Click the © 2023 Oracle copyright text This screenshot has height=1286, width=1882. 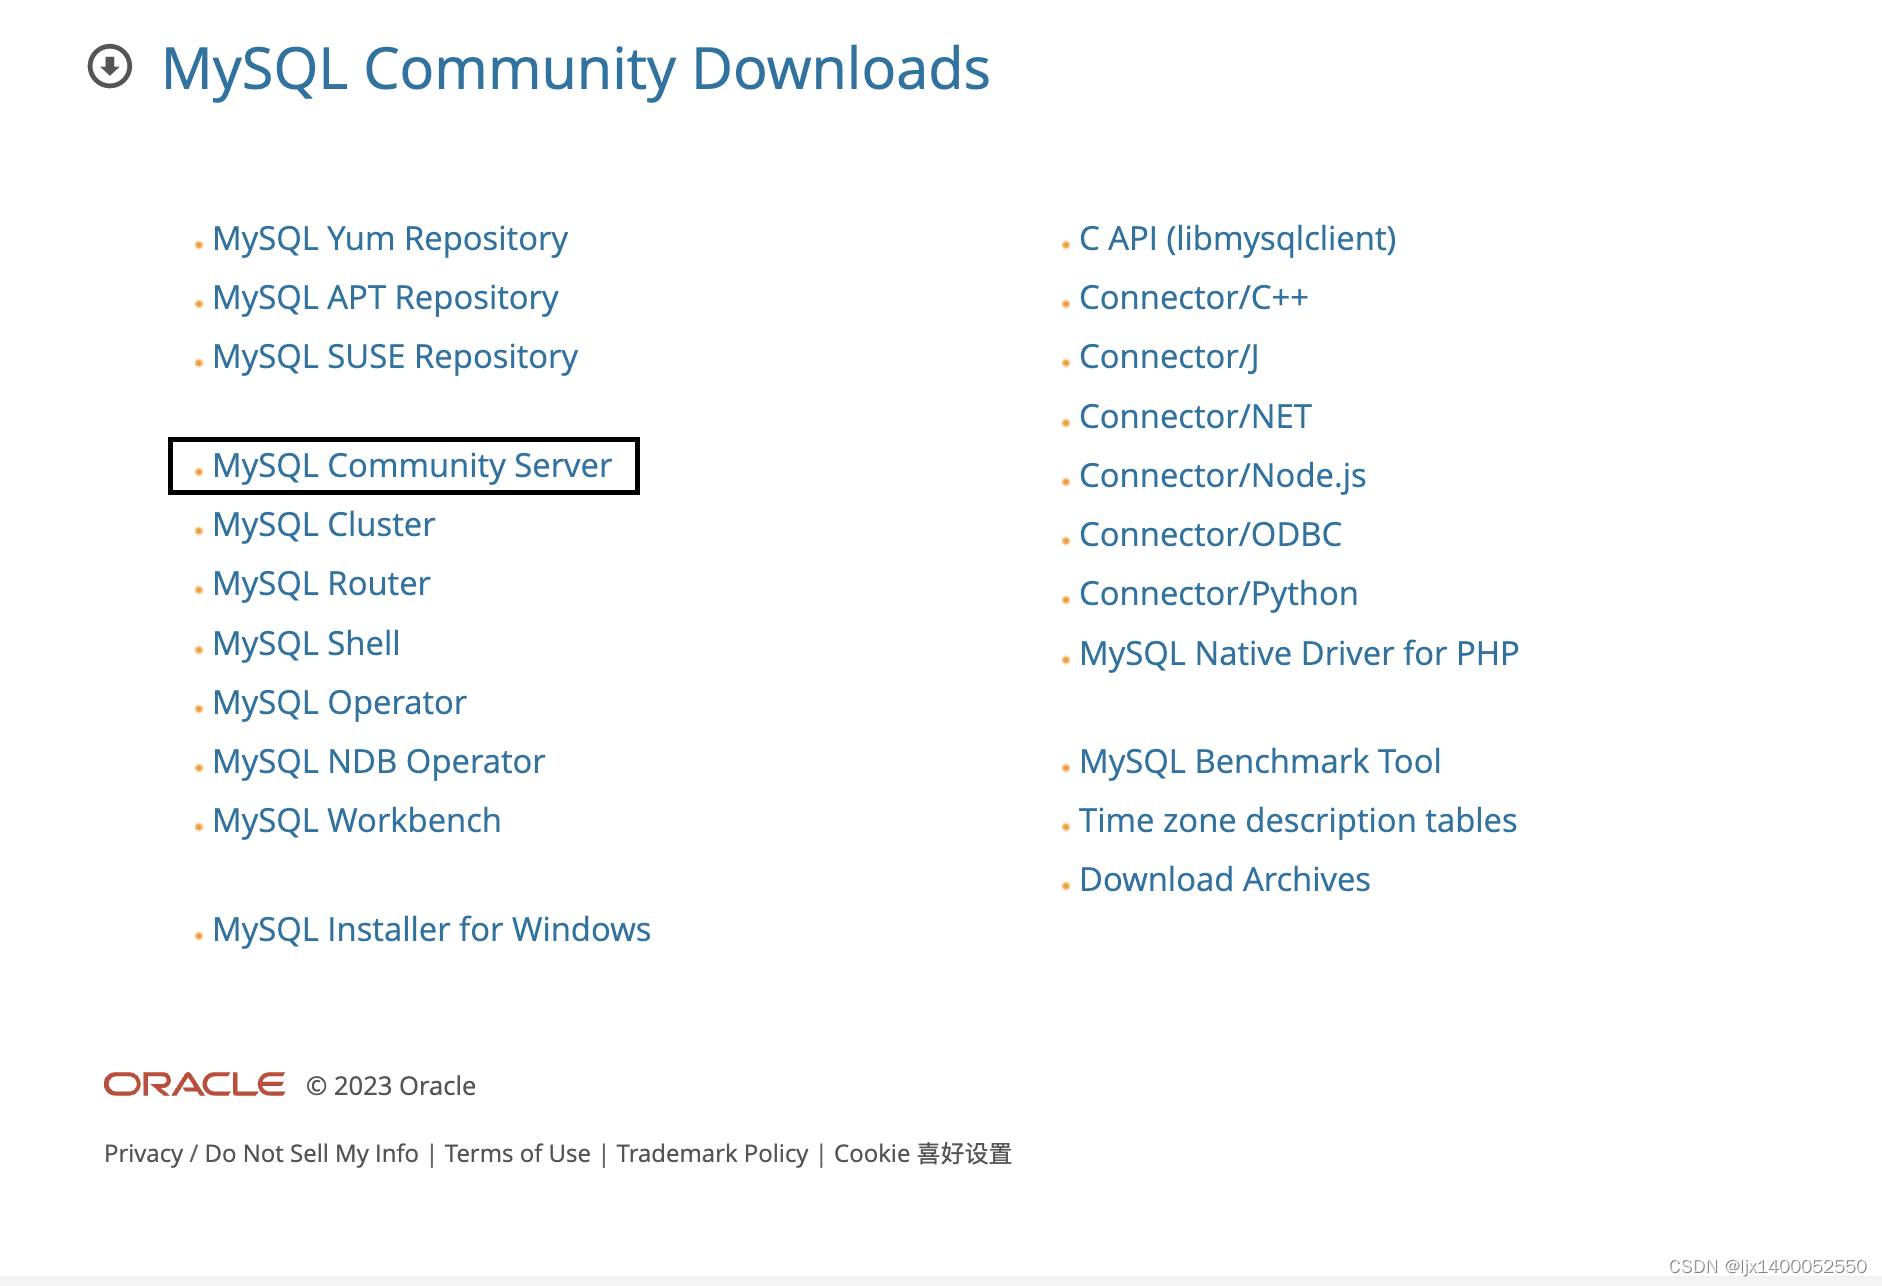tap(391, 1086)
